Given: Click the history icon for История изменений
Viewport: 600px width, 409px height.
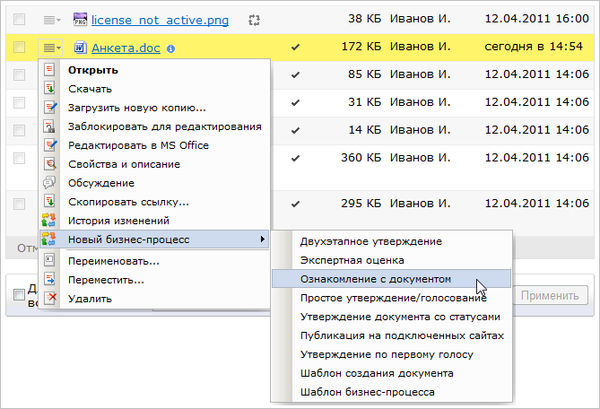Looking at the screenshot, I should 51,221.
